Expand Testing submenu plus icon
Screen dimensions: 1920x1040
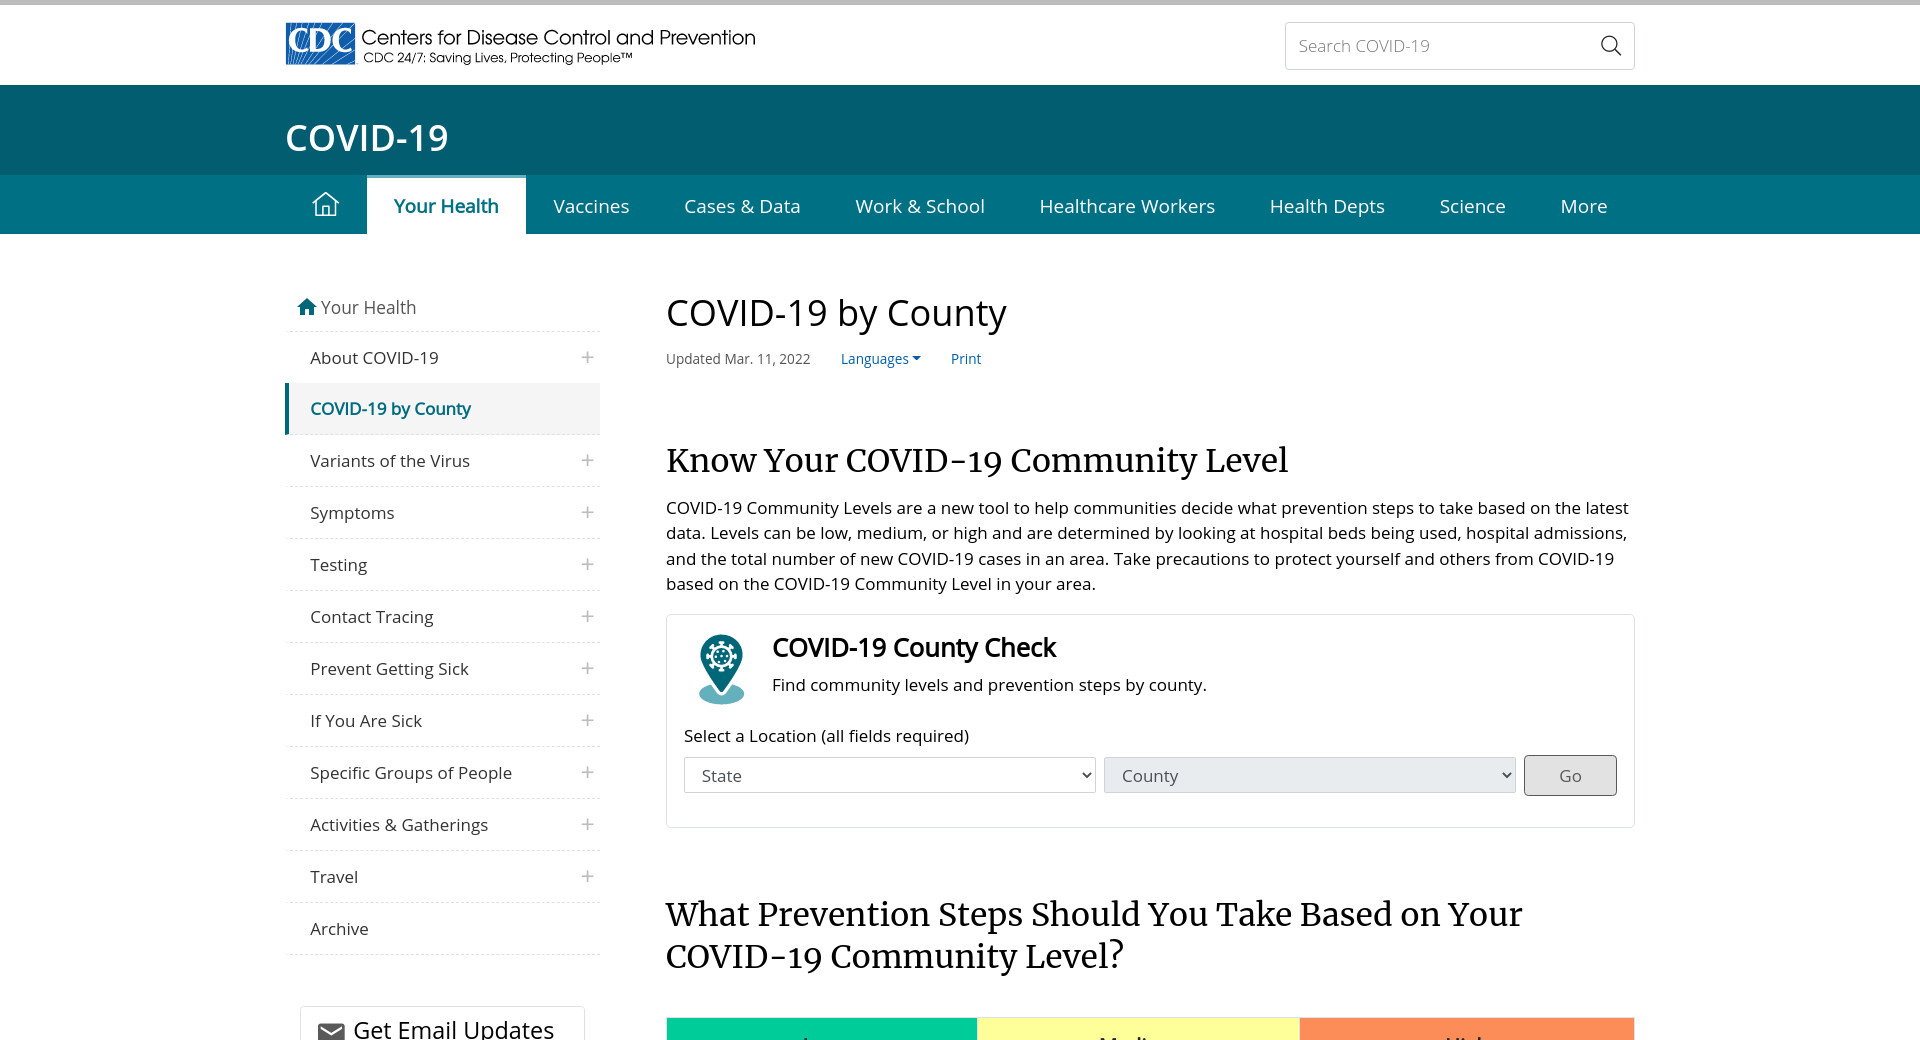pos(587,565)
